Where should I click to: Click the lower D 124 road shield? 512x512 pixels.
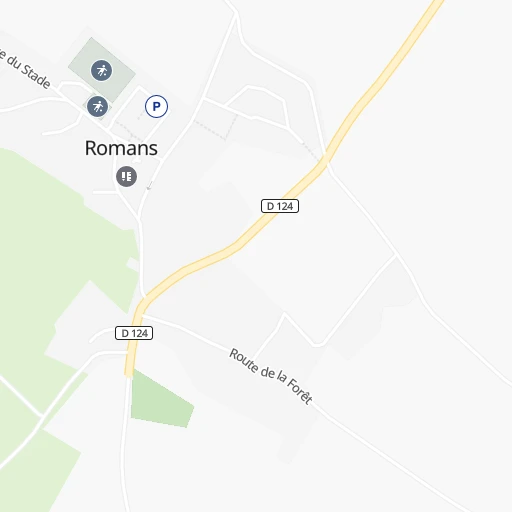134,333
